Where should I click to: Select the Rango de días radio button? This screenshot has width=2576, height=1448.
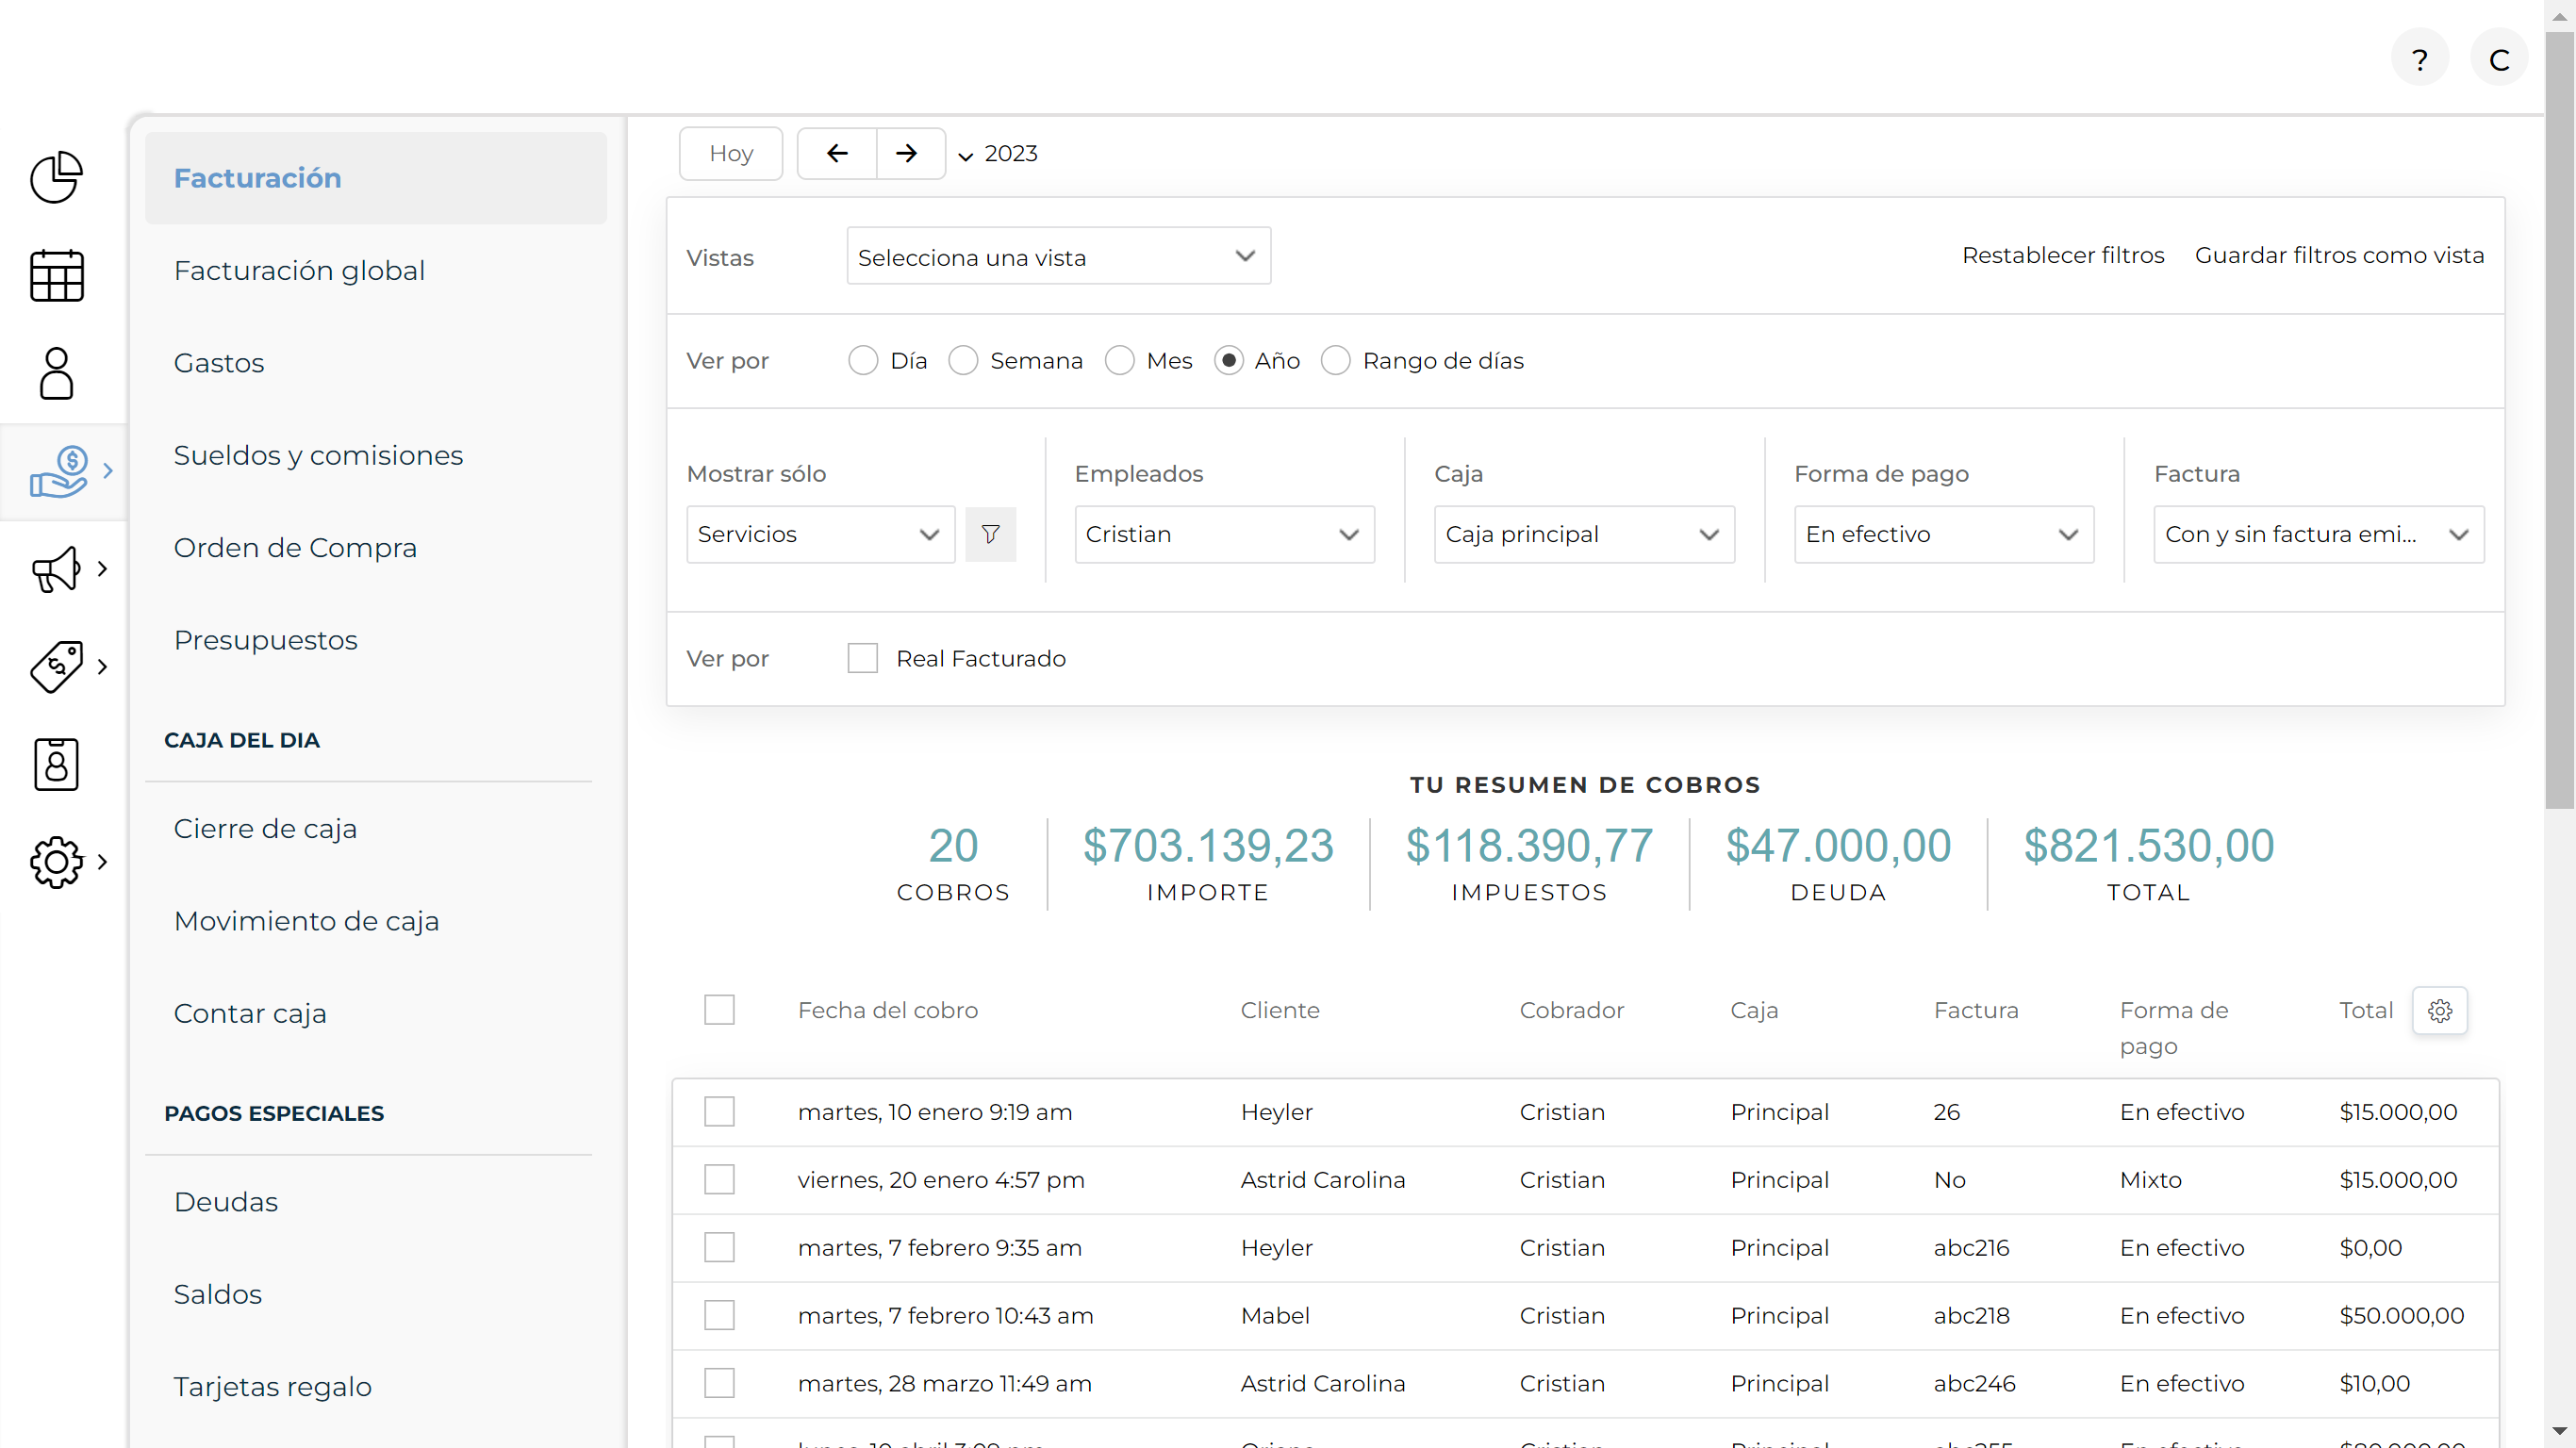1335,360
